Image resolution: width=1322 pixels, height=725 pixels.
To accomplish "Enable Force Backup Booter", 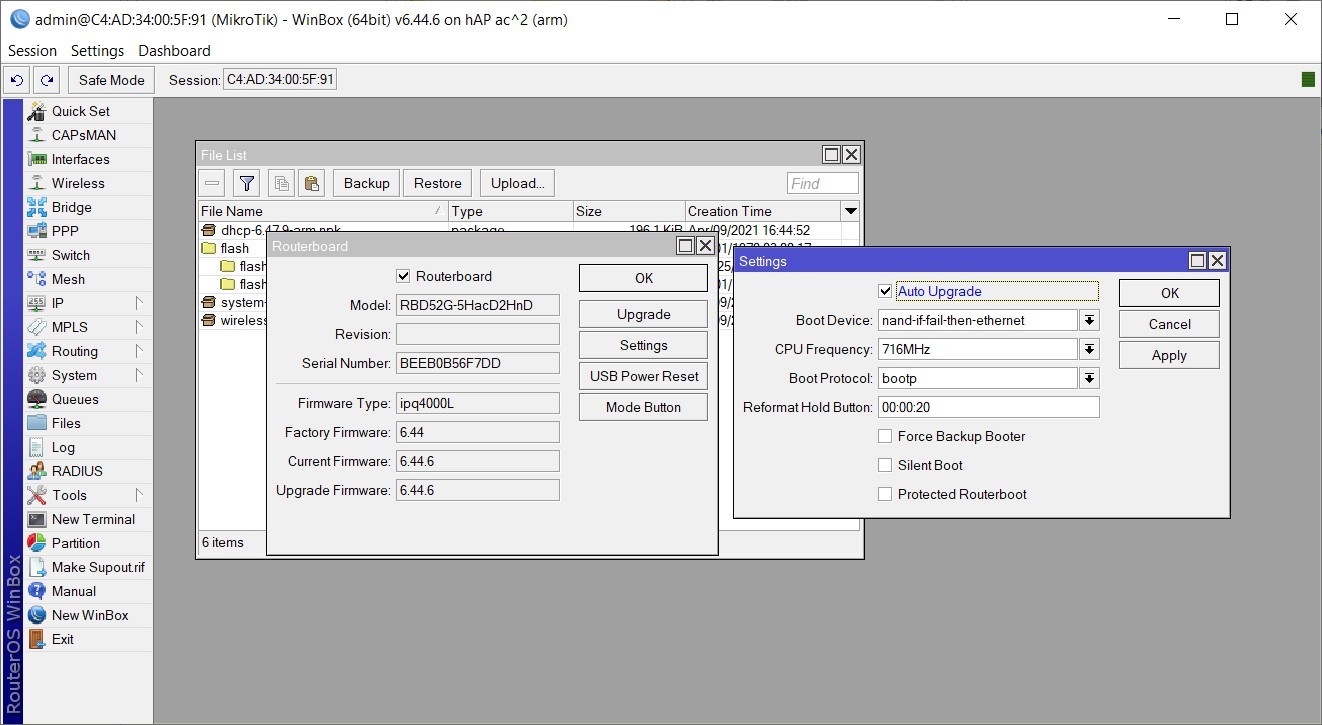I will click(x=884, y=436).
